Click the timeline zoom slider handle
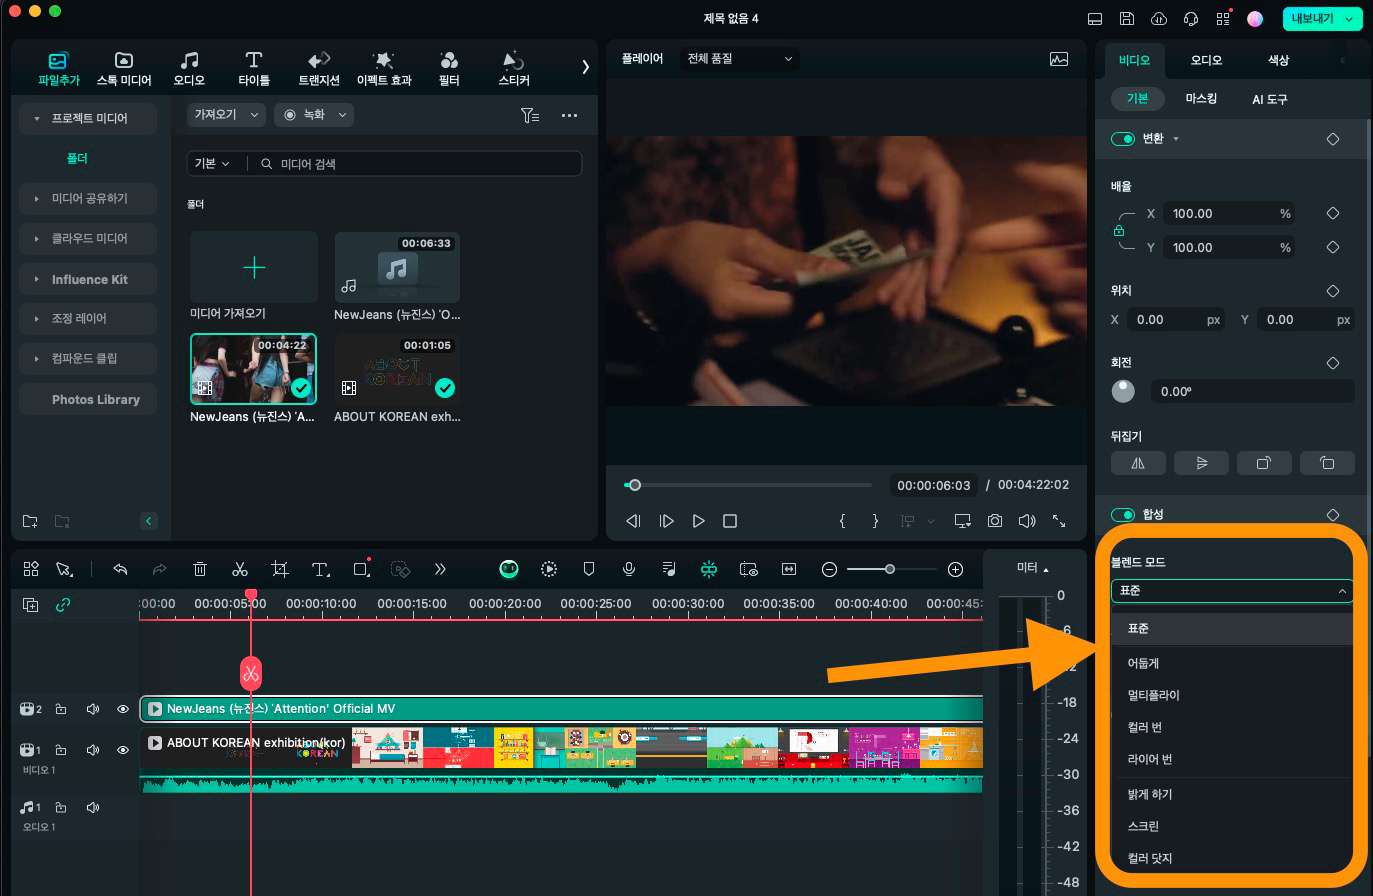1373x896 pixels. [x=889, y=569]
